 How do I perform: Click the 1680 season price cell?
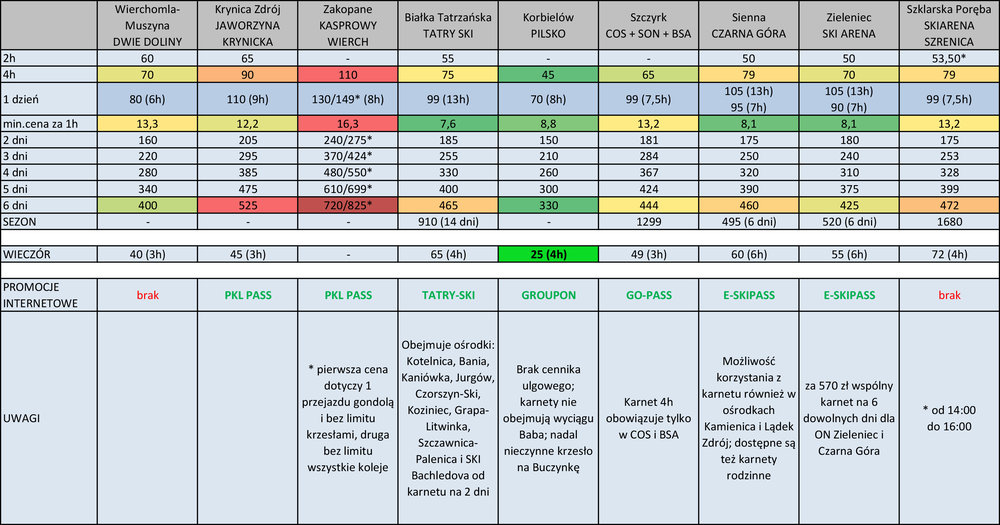[949, 222]
